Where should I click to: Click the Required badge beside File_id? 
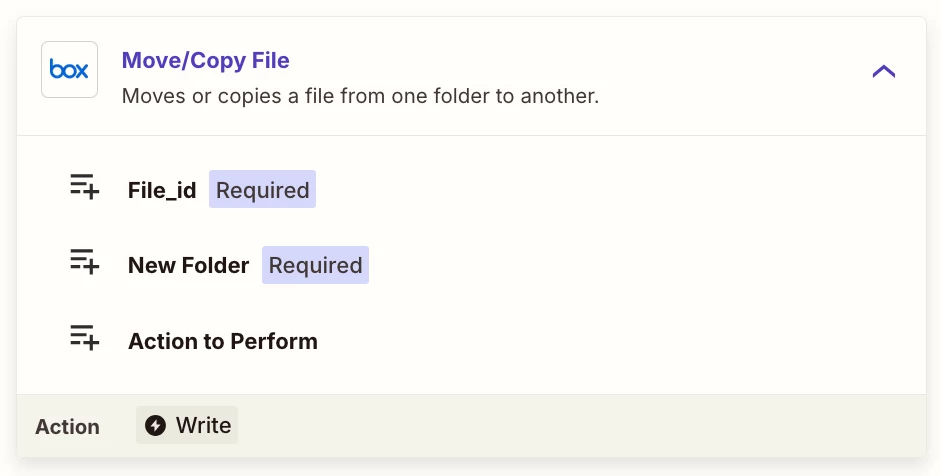point(262,190)
